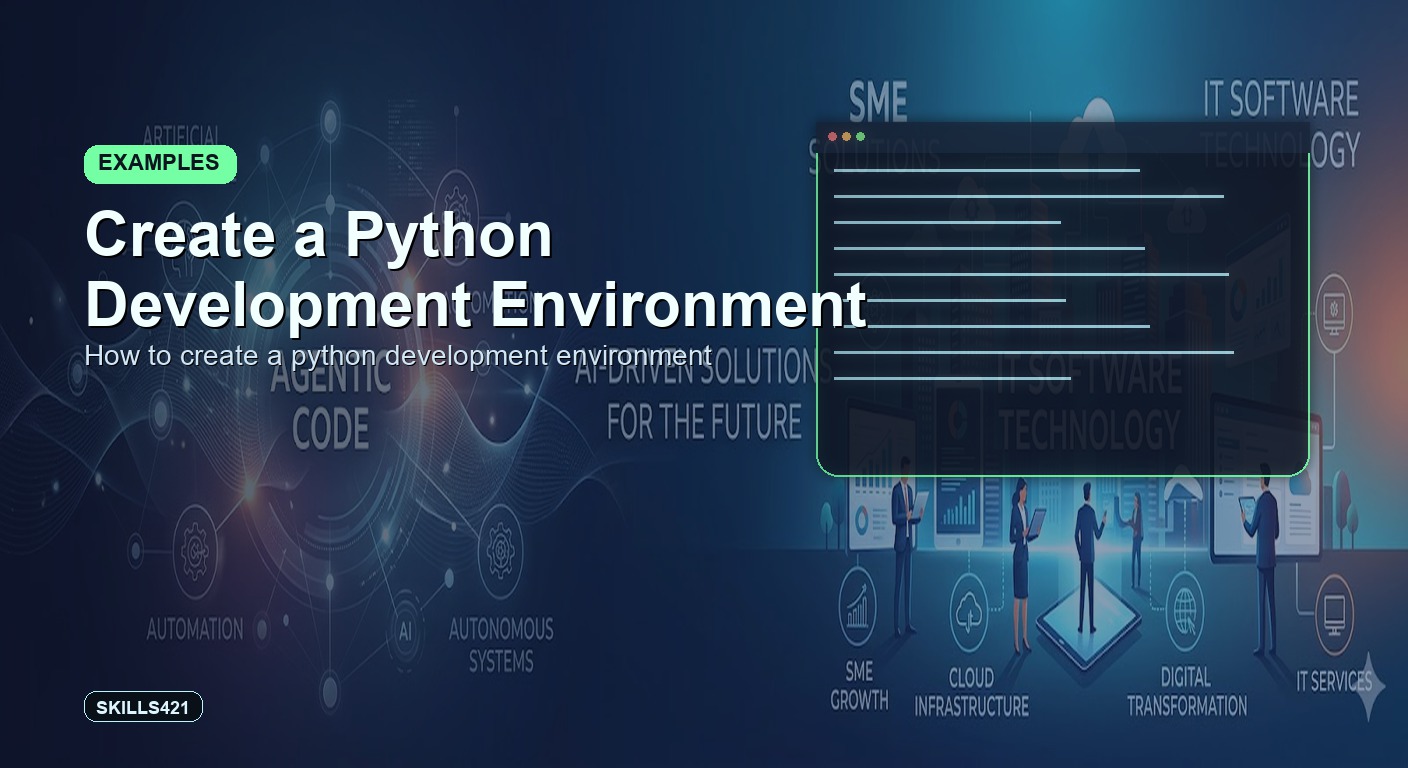Click the yellow dot in code window

tap(846, 137)
